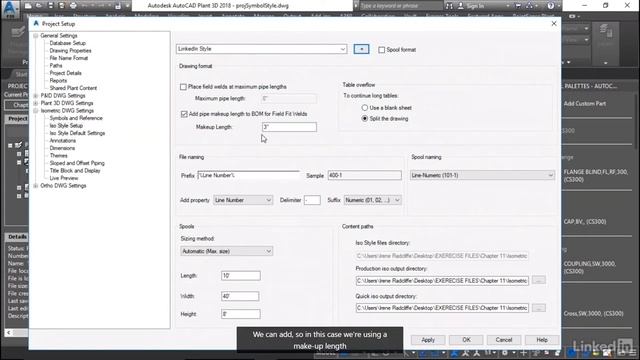Image resolution: width=640 pixels, height=360 pixels.
Task: Click the Apply button
Action: point(428,340)
